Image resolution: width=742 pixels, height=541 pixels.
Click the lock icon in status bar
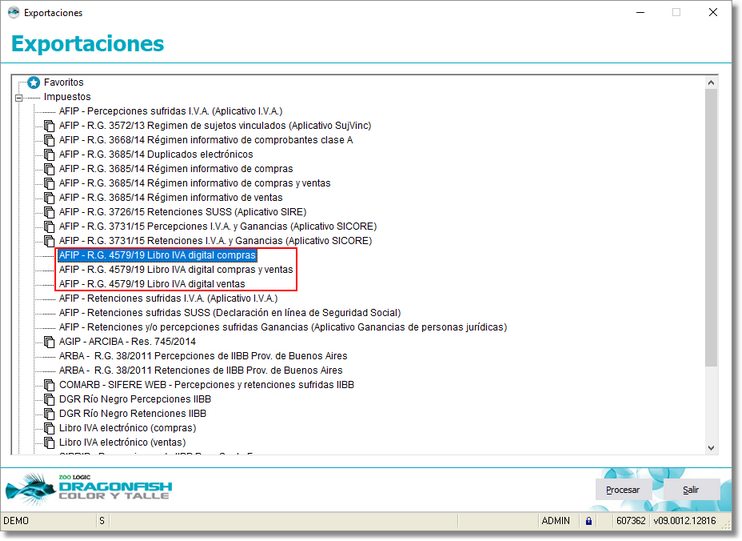[x=588, y=521]
